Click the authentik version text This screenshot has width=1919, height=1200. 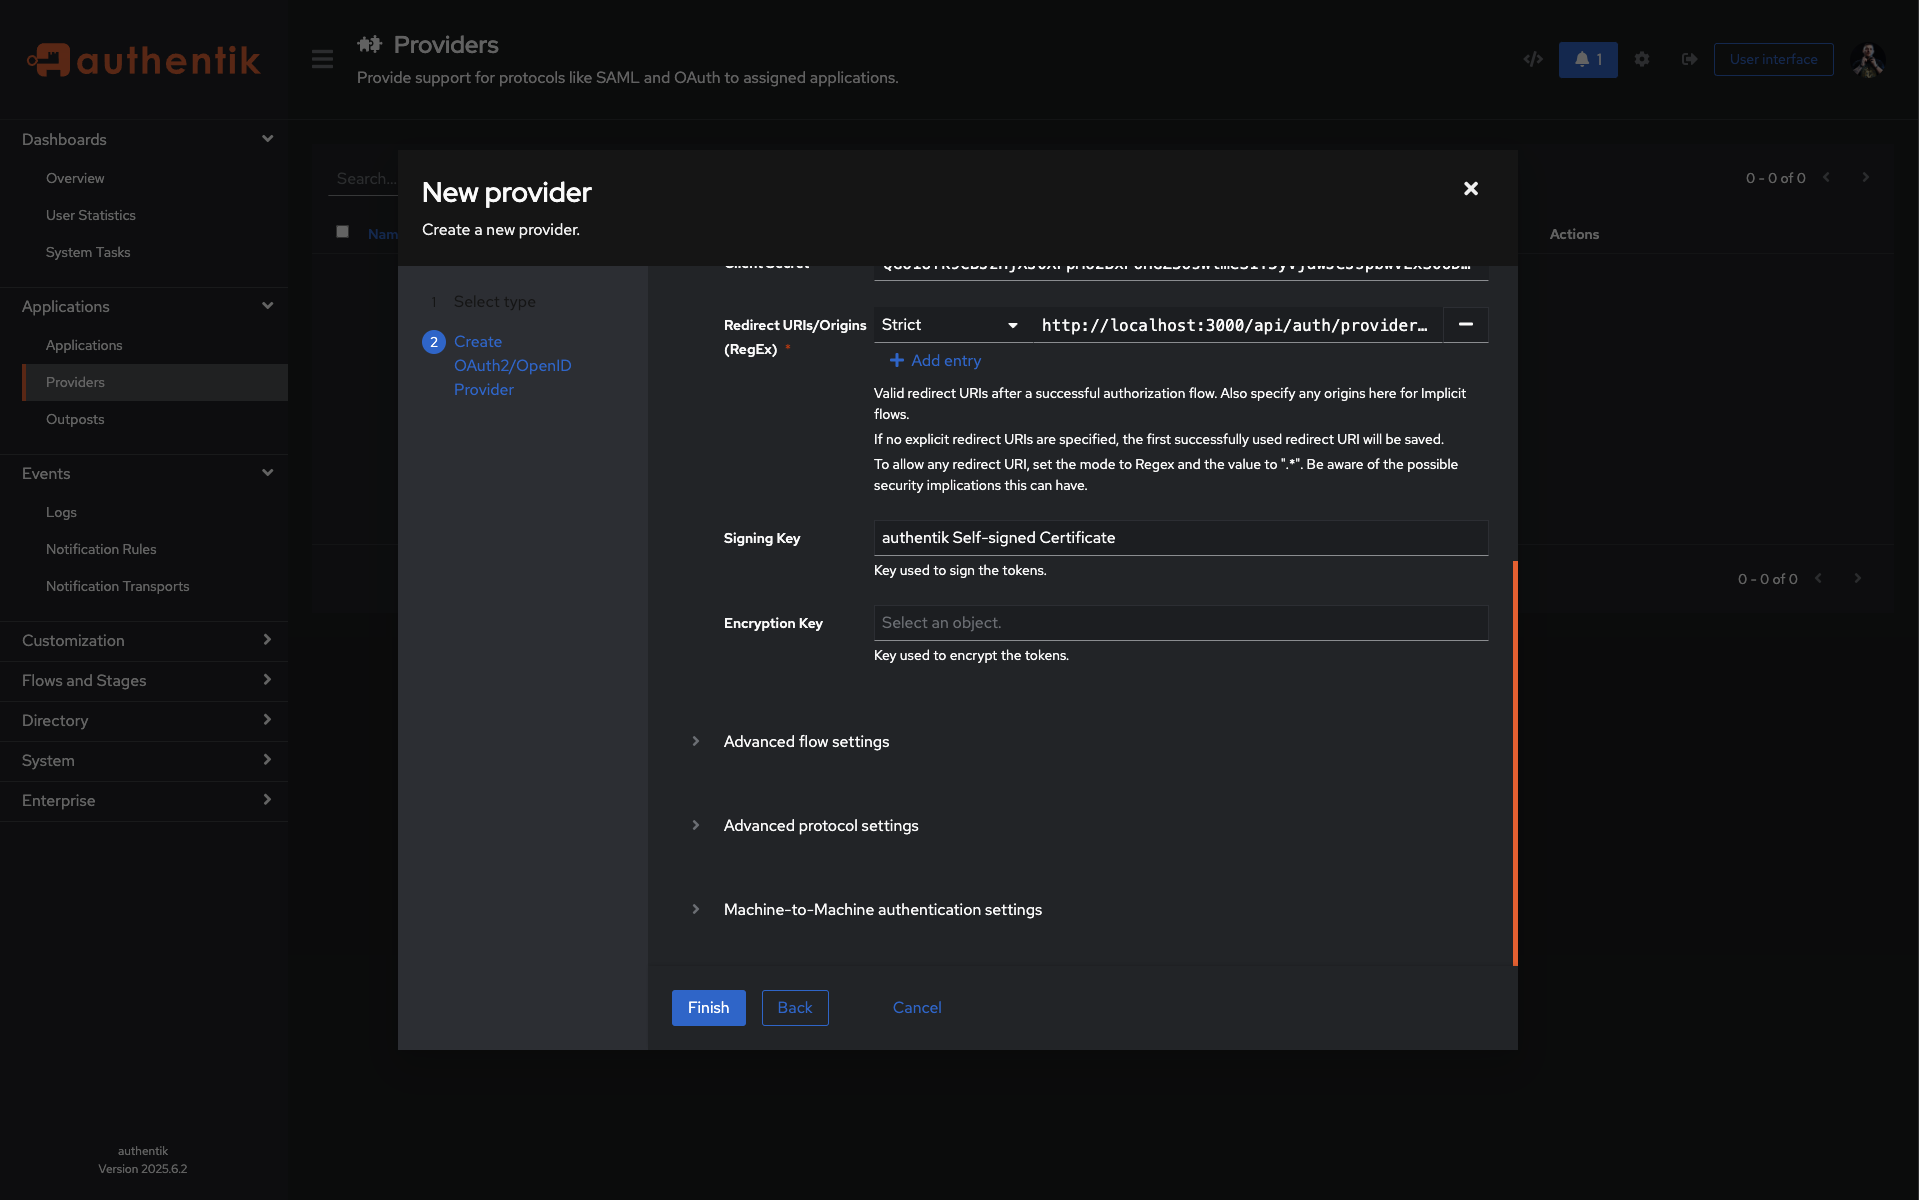click(142, 1168)
